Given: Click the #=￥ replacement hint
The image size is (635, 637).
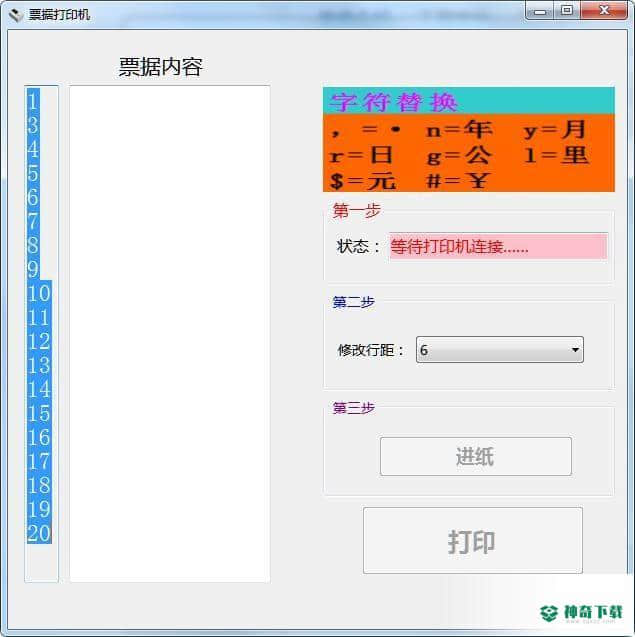Looking at the screenshot, I should point(457,181).
